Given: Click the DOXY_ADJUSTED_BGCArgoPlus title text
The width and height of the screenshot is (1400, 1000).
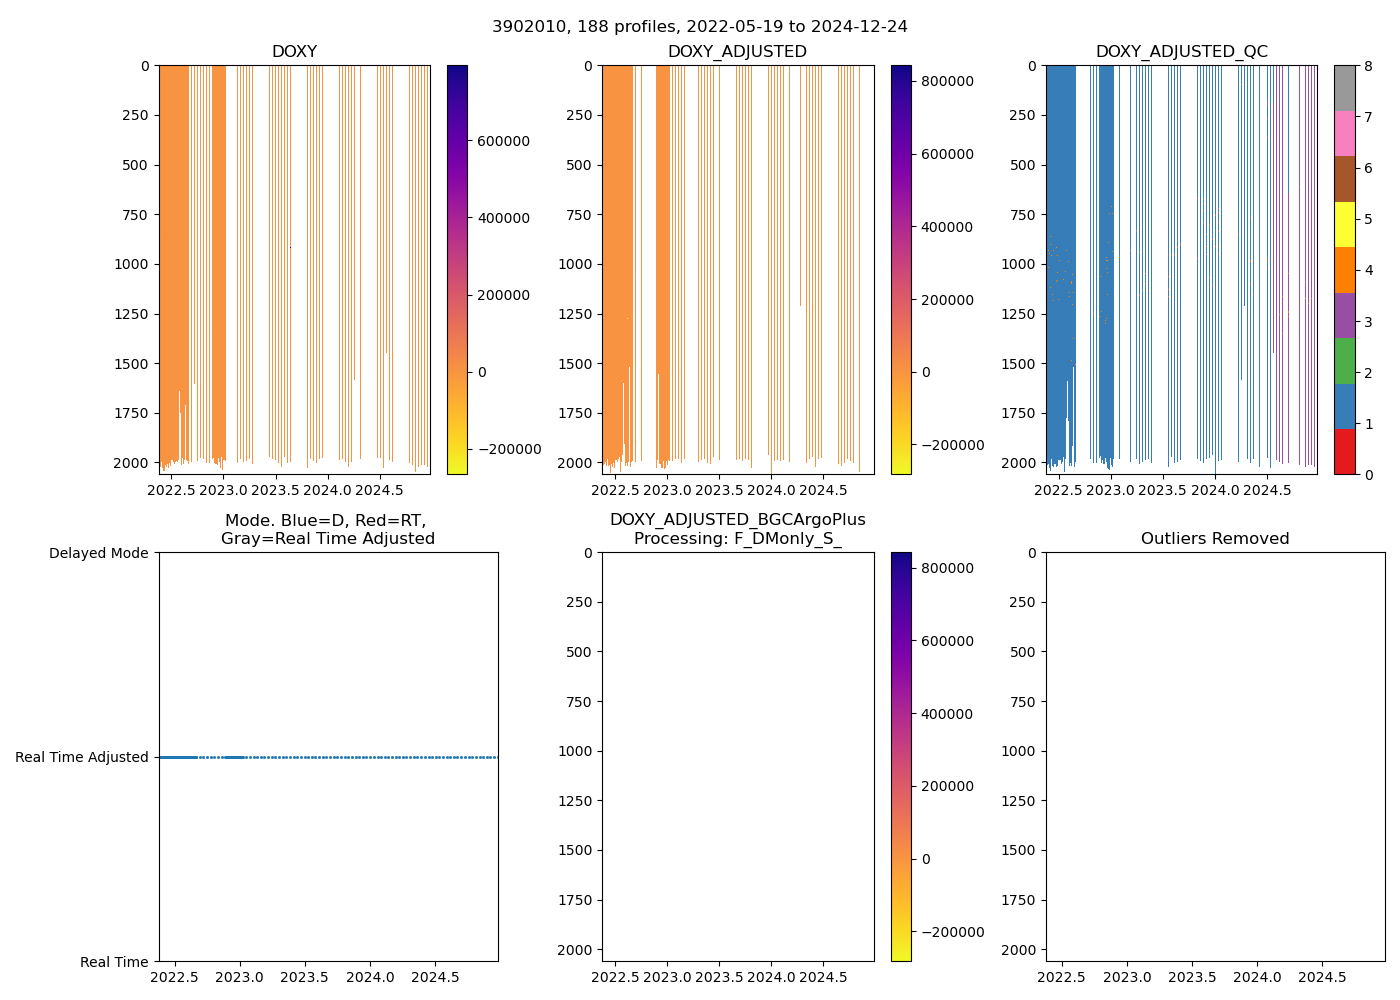Looking at the screenshot, I should [x=737, y=520].
